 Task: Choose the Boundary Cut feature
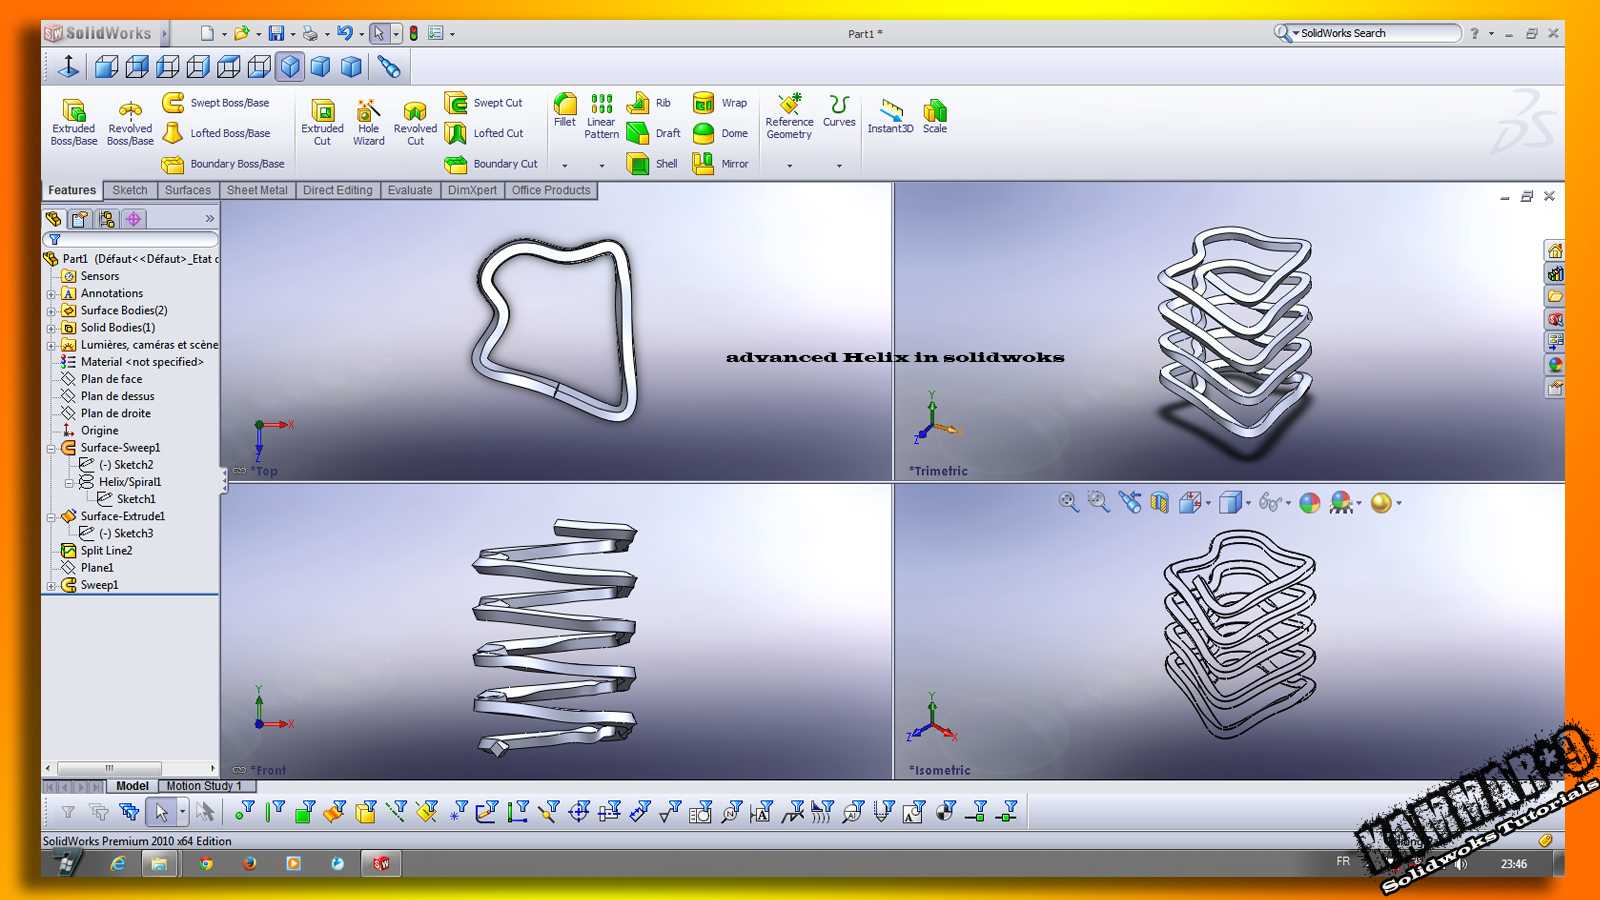coord(492,164)
